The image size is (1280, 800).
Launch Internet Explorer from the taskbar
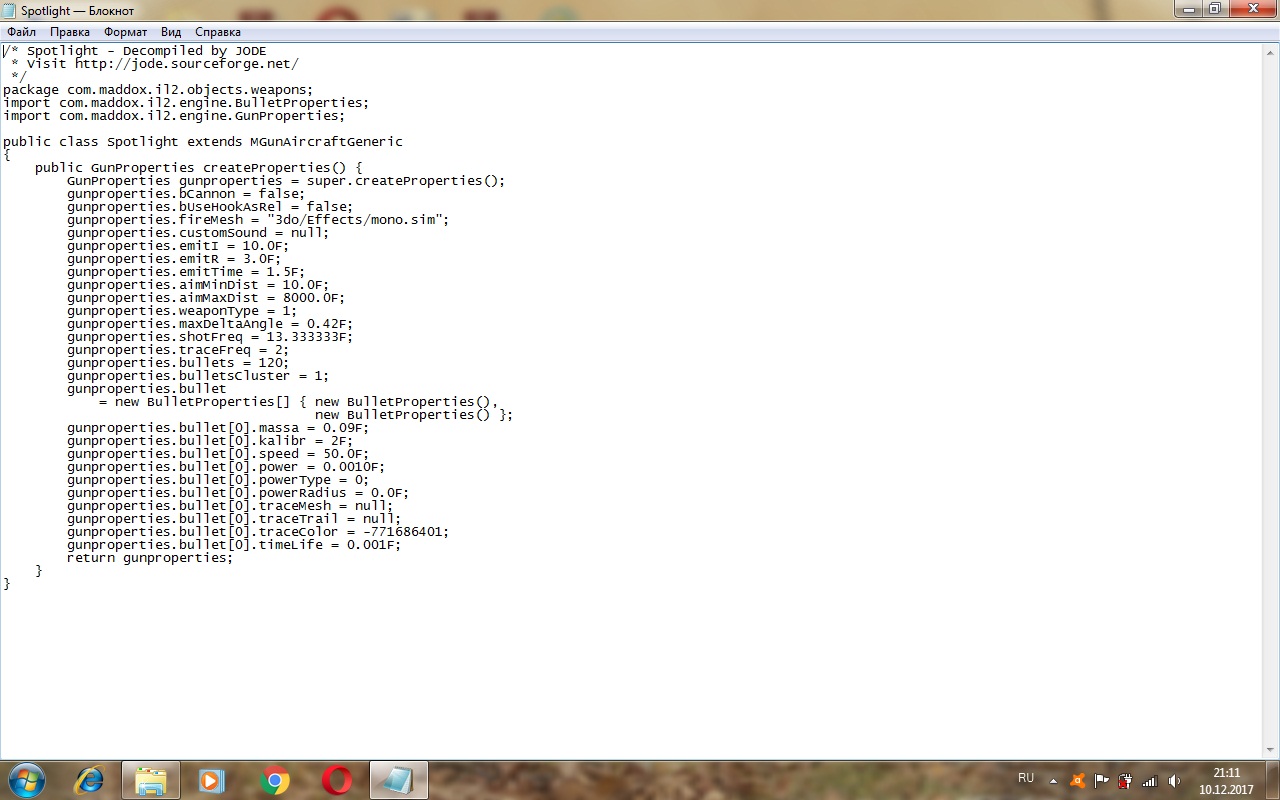(88, 780)
